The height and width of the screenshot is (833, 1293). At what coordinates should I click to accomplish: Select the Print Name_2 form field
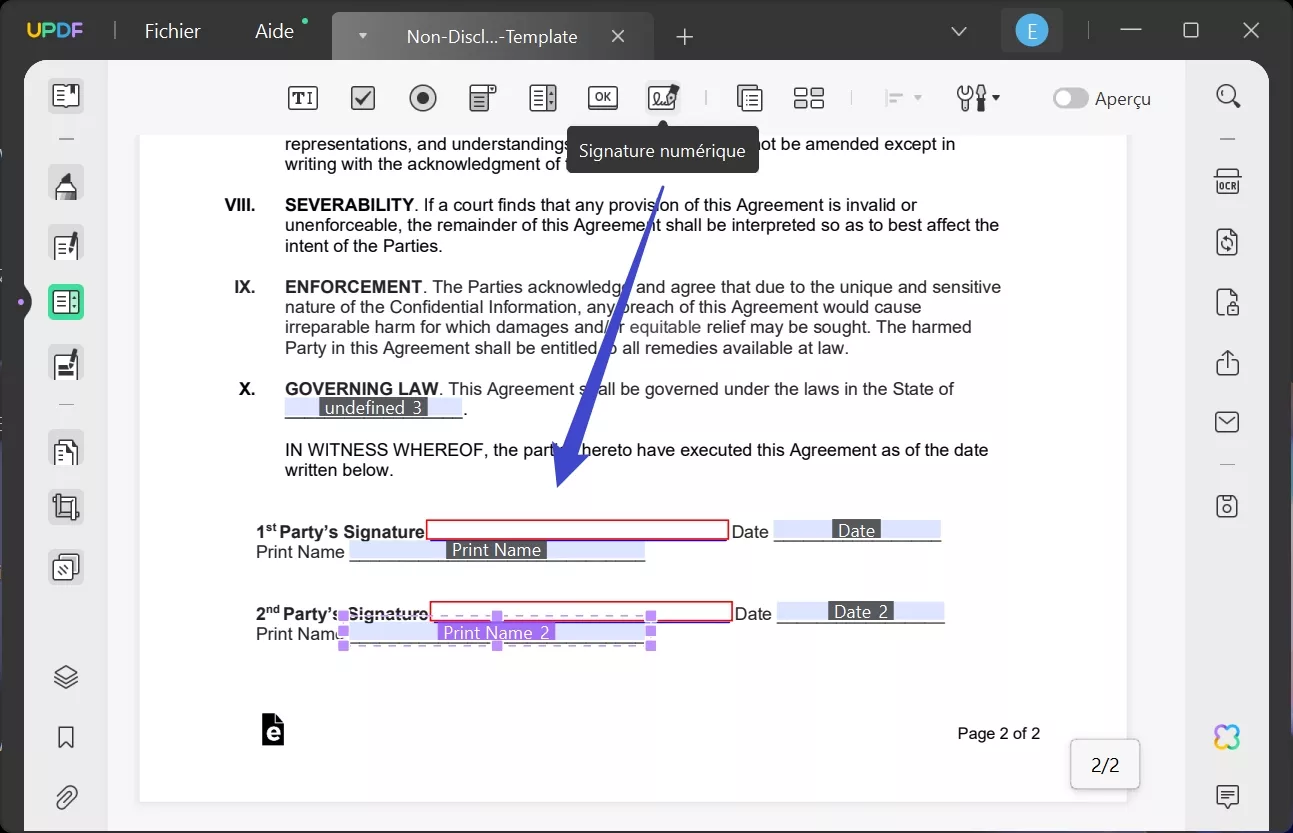click(x=497, y=632)
